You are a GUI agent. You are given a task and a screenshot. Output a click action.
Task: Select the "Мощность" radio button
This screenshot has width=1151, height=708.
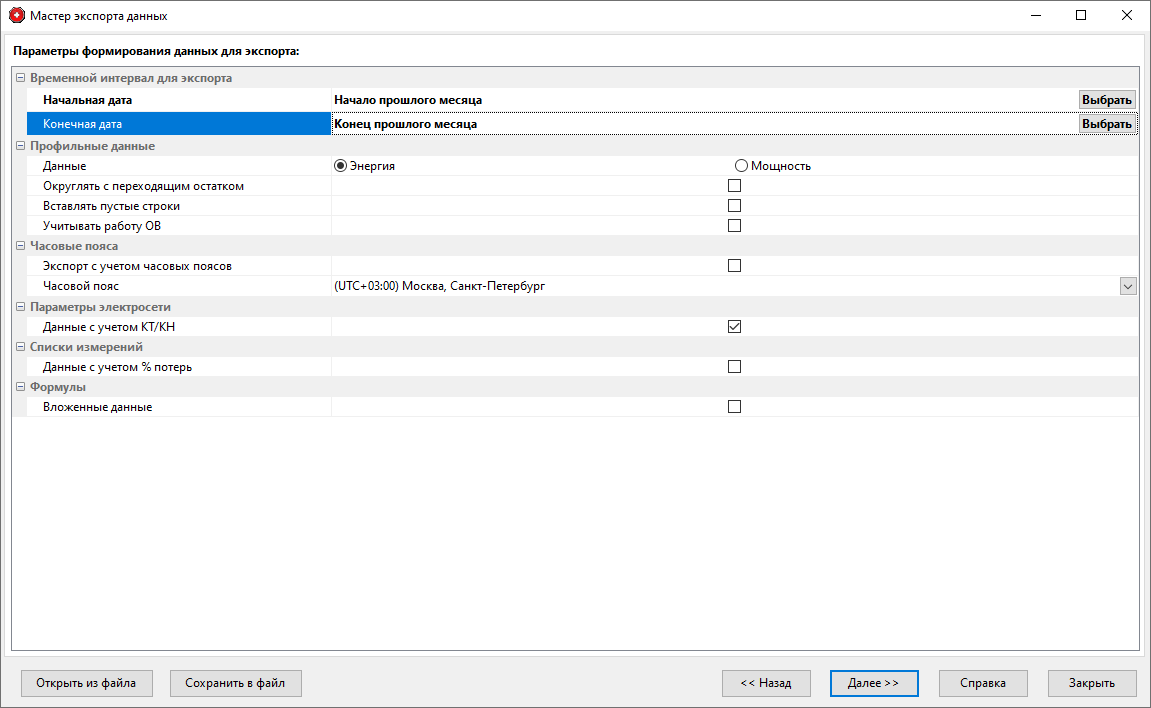(741, 165)
